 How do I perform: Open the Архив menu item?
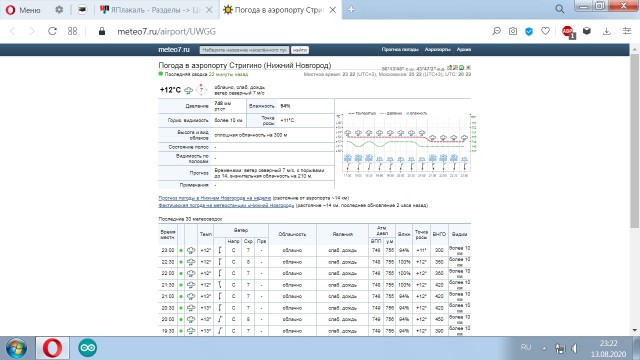click(x=464, y=49)
